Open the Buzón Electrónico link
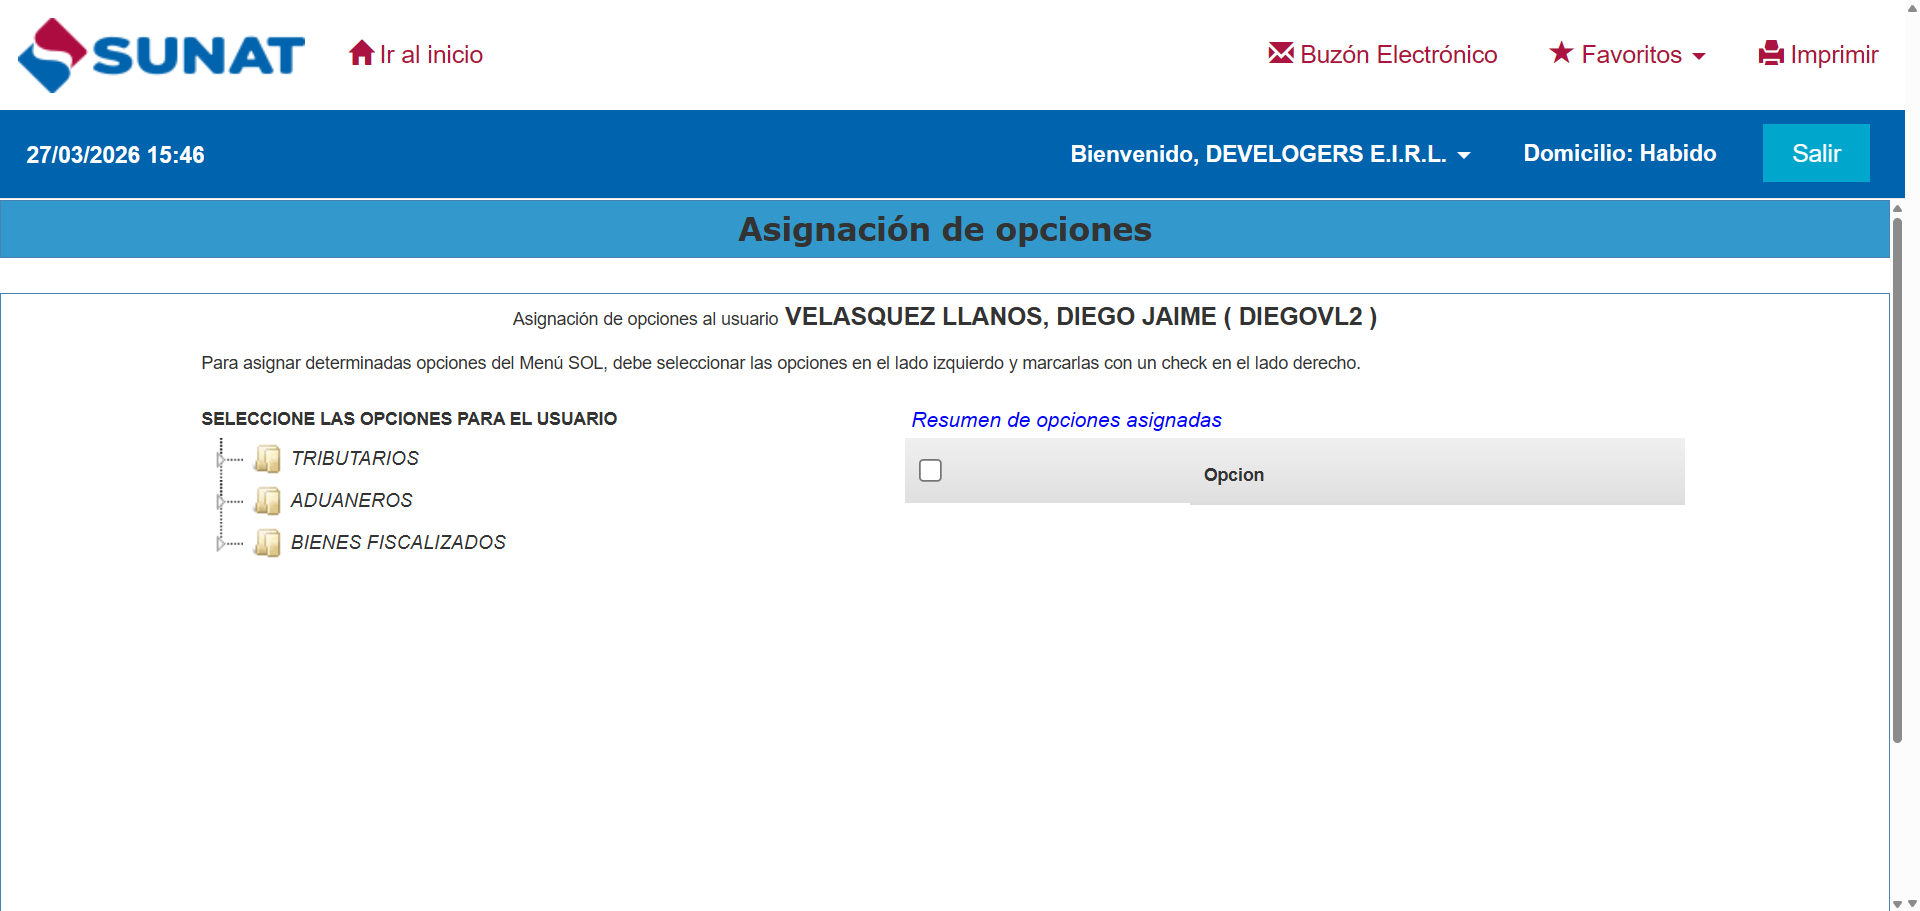 click(1398, 55)
